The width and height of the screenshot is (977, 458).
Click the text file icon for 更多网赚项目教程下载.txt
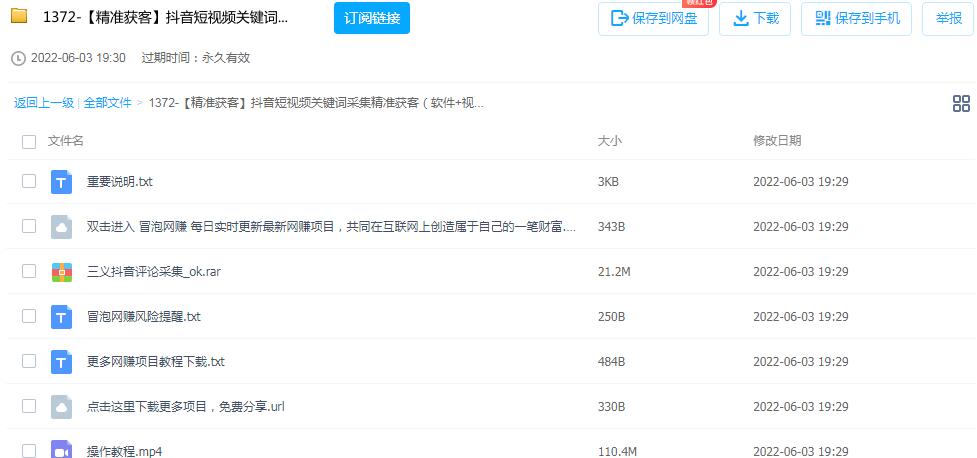(x=61, y=361)
